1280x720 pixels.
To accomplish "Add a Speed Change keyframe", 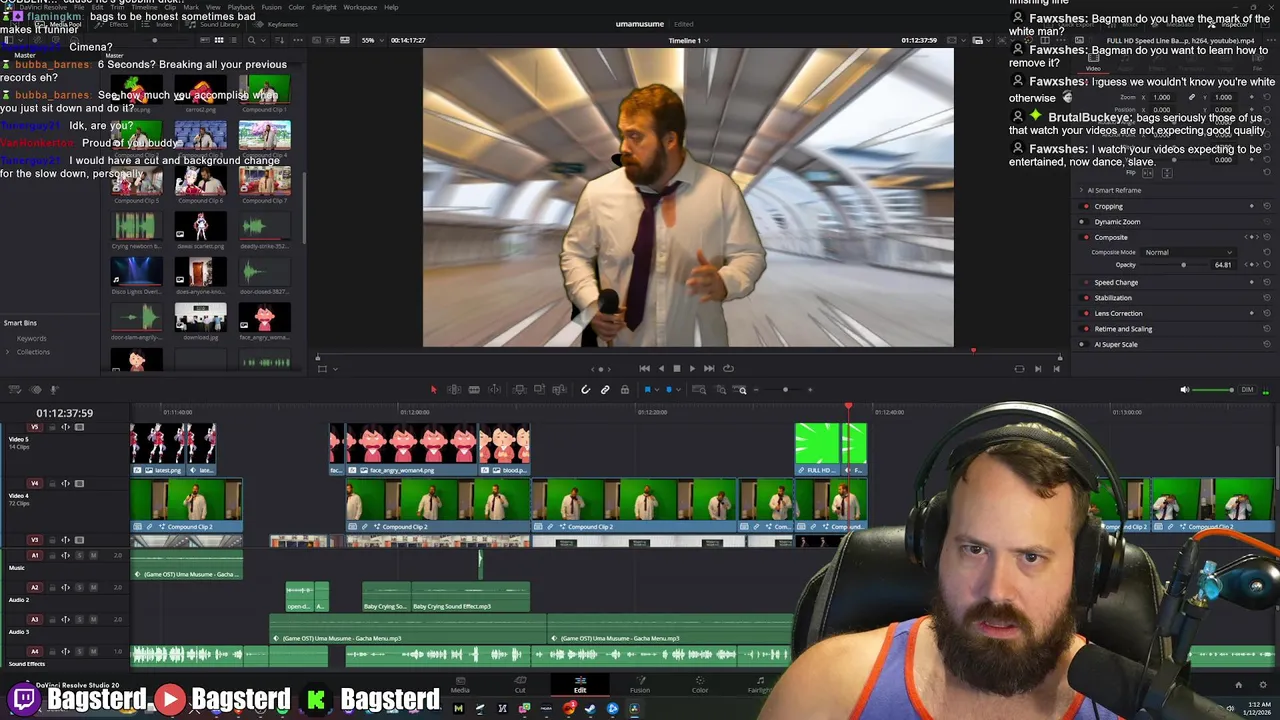I will (1252, 282).
